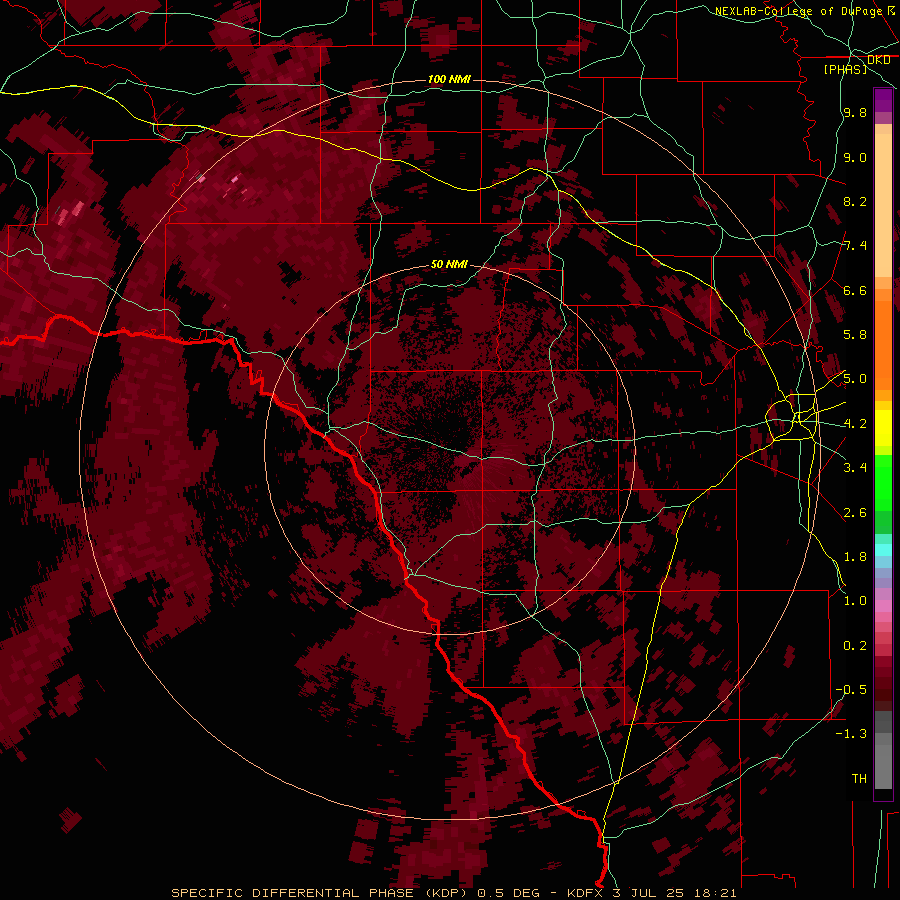Click the -1.3 value on the color scale
Image resolution: width=900 pixels, height=900 pixels.
click(851, 734)
